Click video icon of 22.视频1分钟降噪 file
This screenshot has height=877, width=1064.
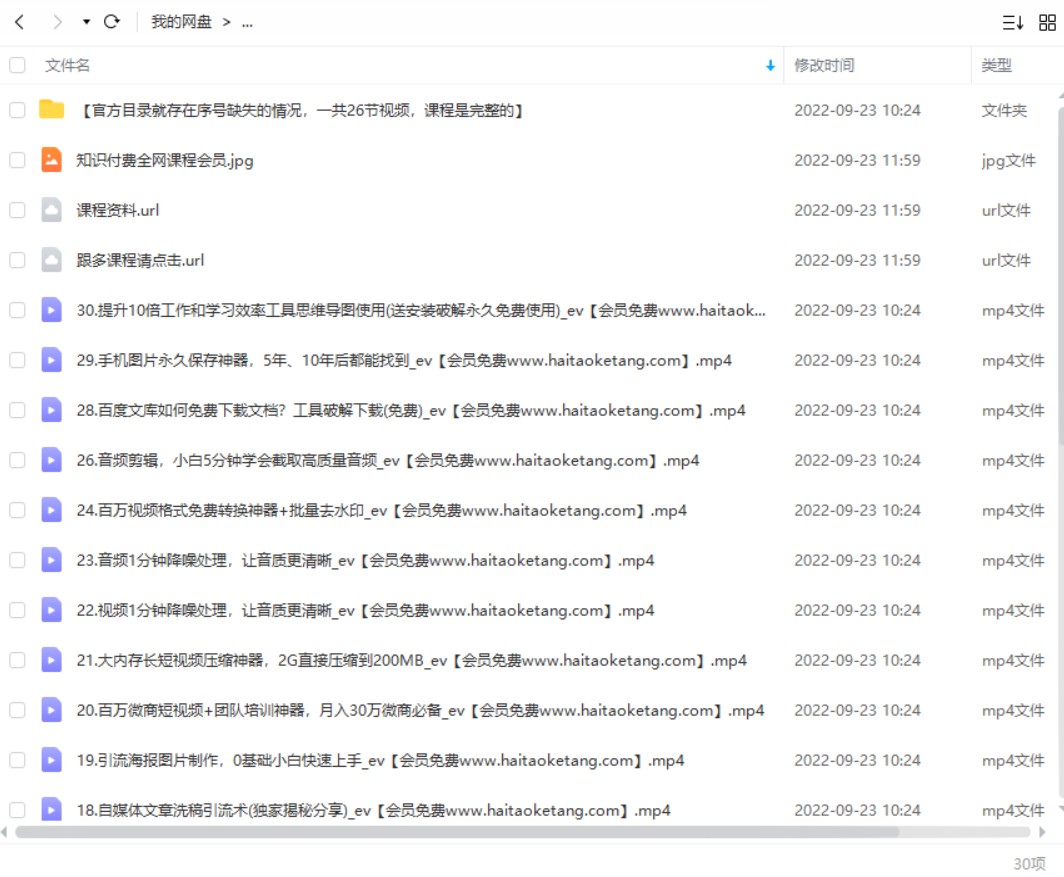(52, 610)
